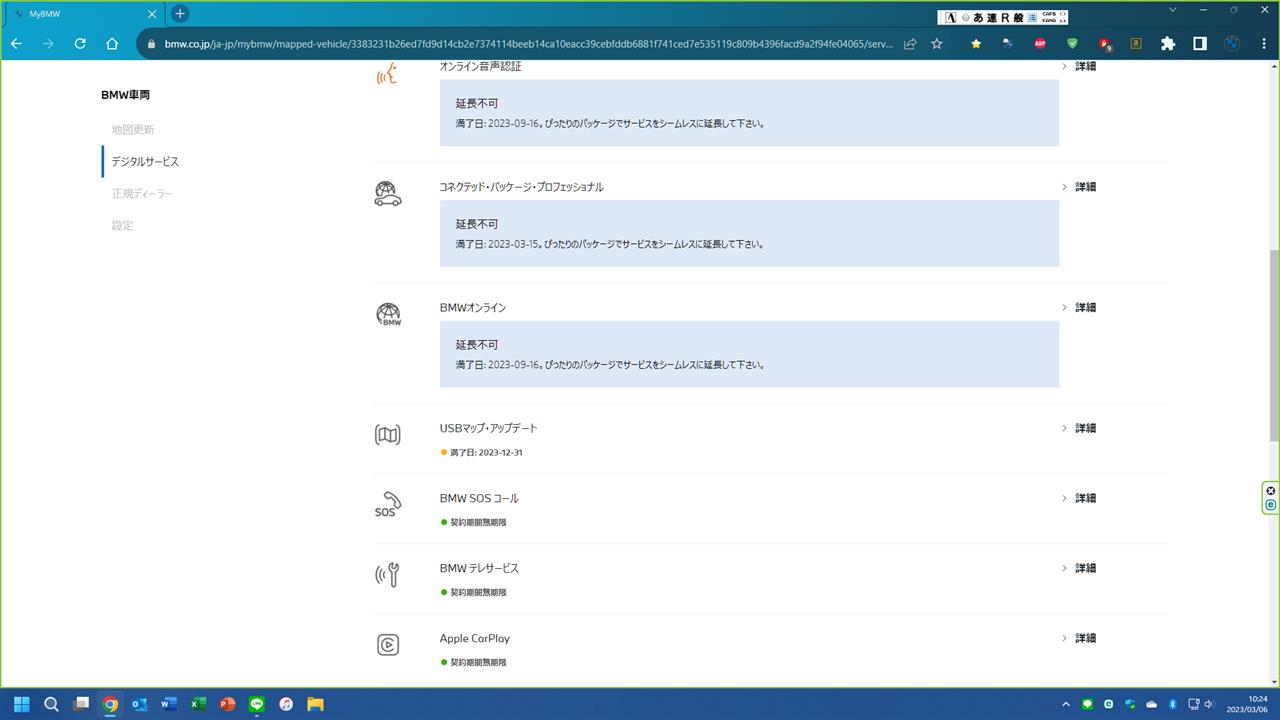Open a new browser tab
The image size is (1280, 720).
coord(180,14)
